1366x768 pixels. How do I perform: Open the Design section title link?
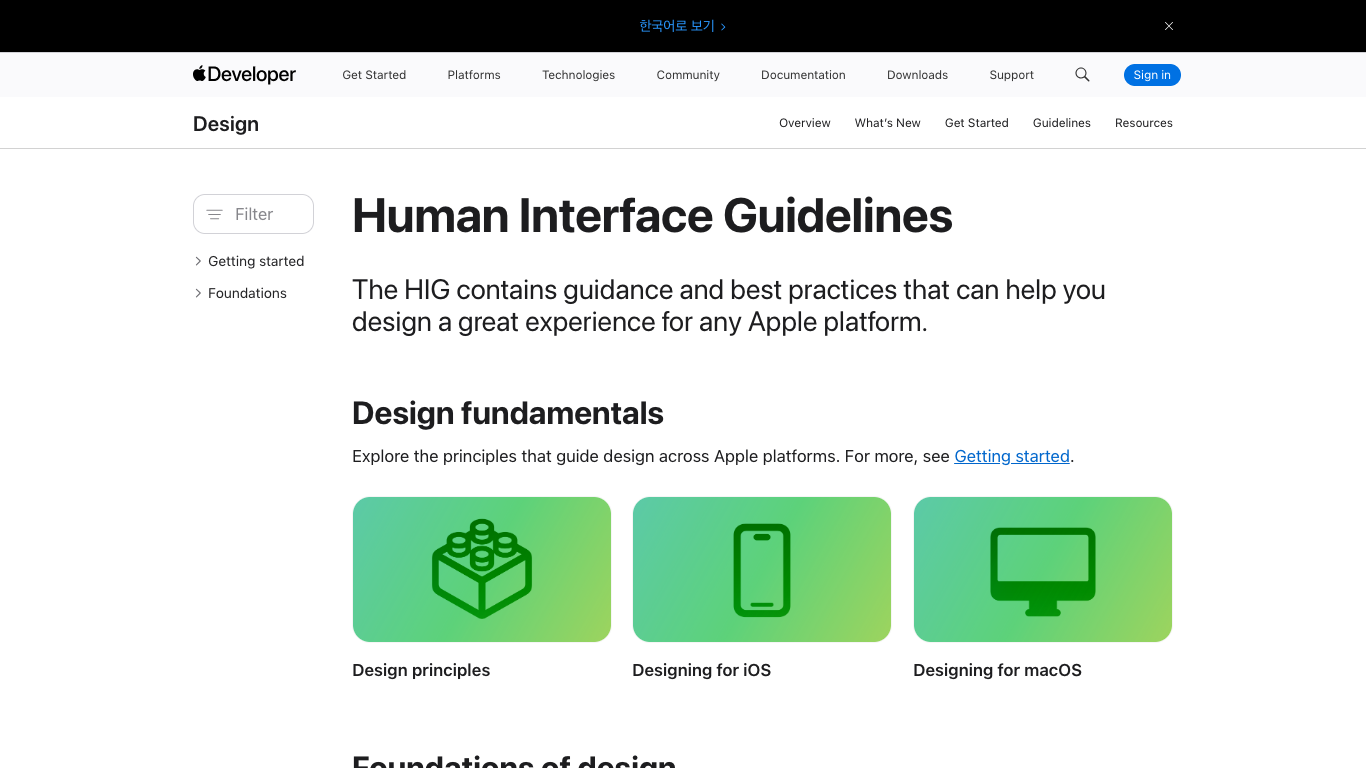(x=226, y=124)
